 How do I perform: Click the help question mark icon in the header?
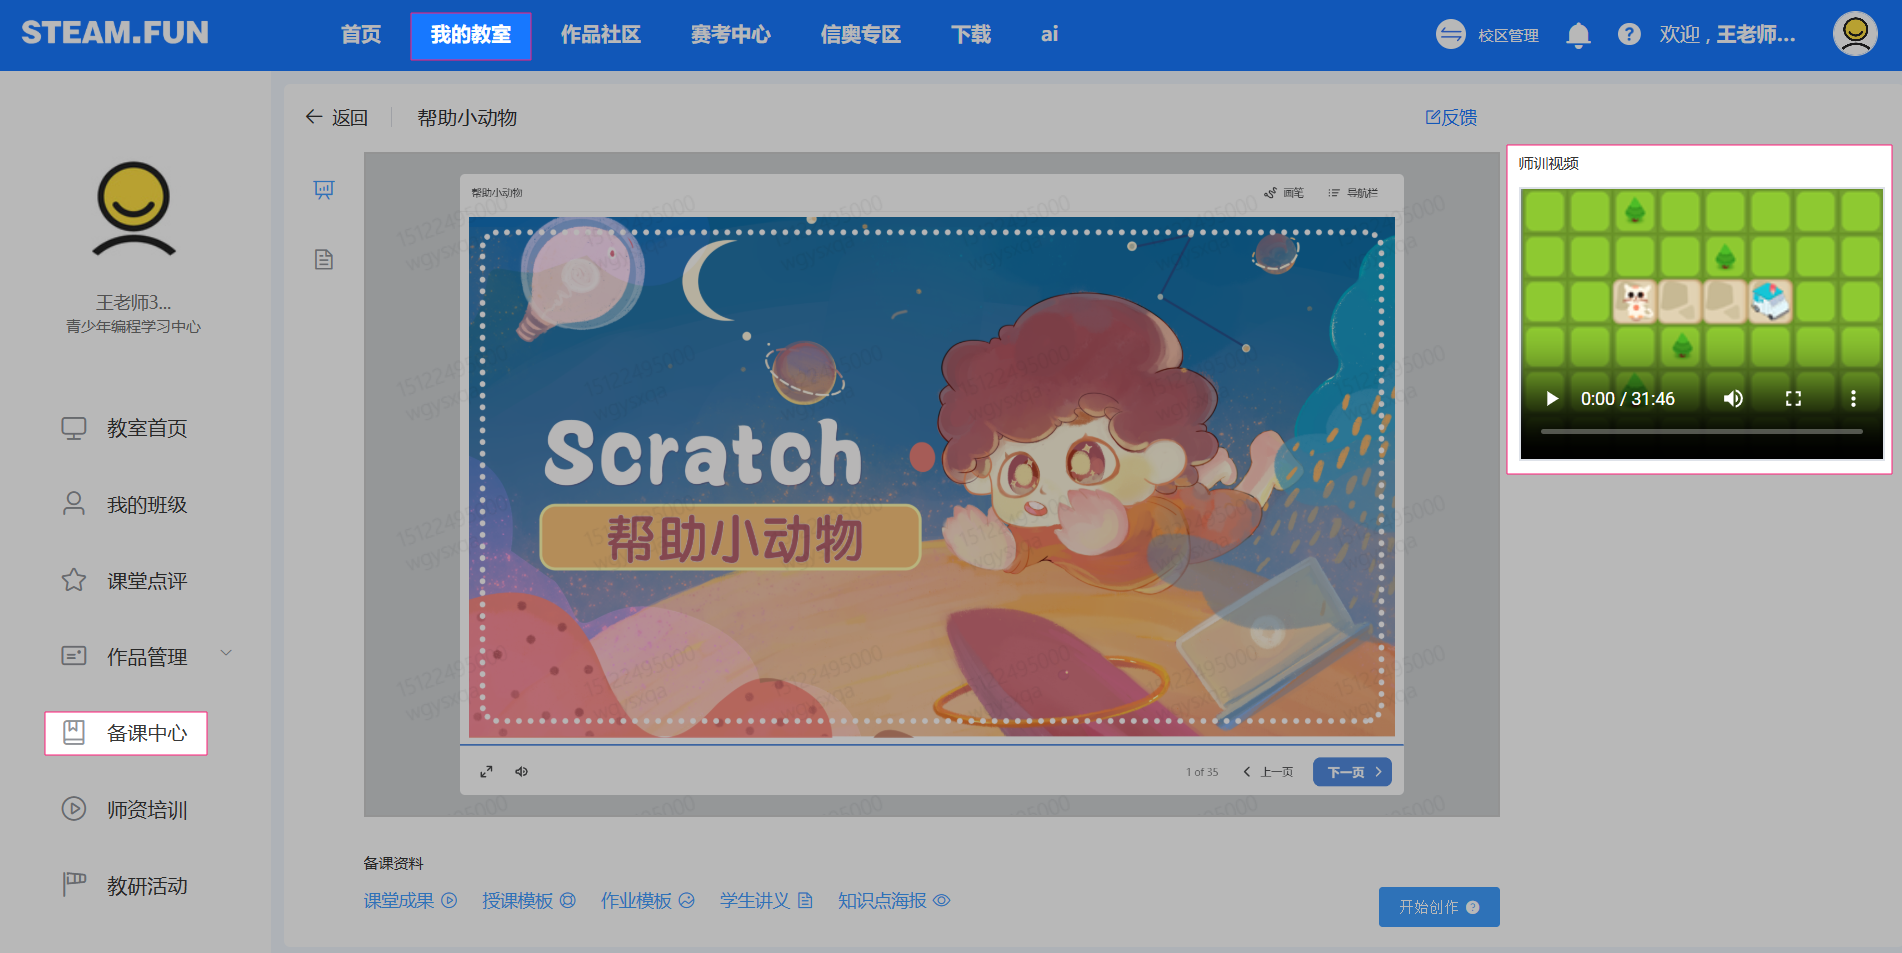coord(1629,35)
